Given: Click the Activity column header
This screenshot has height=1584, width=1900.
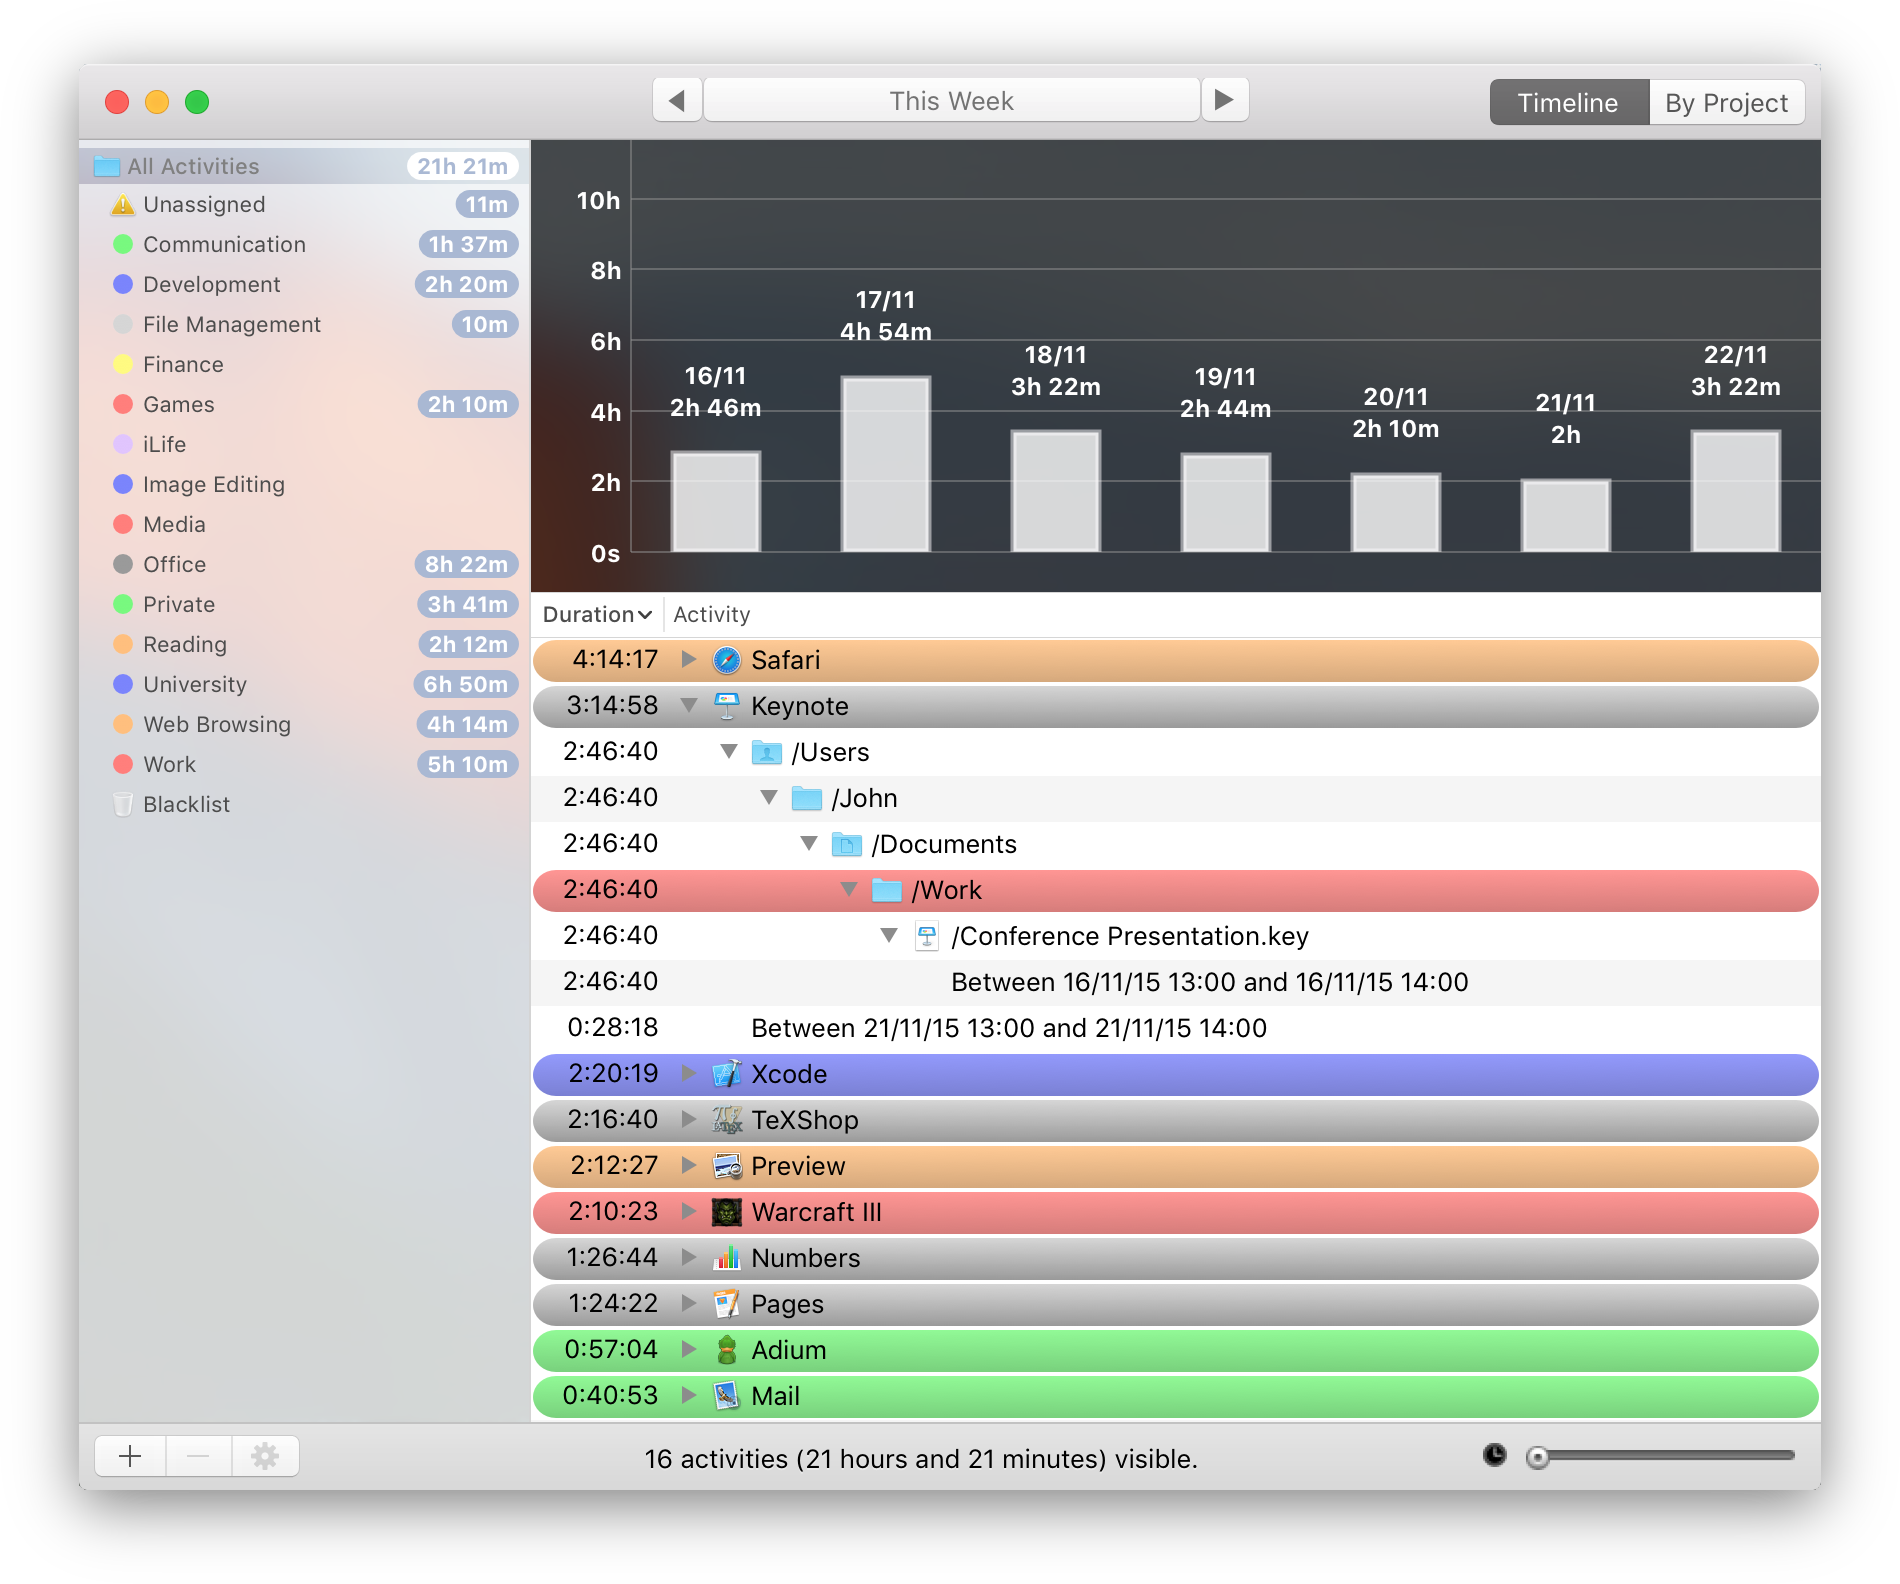Looking at the screenshot, I should (x=712, y=615).
